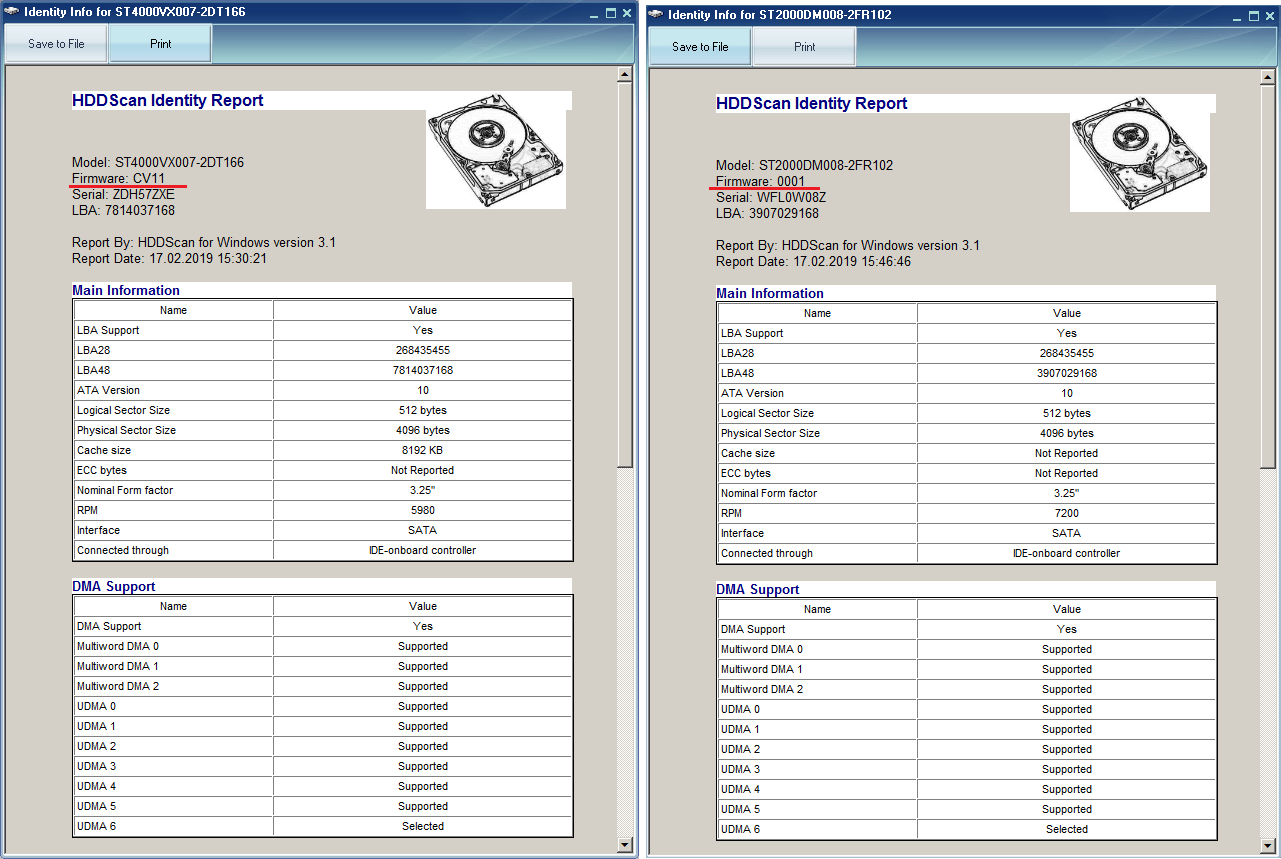Click Firmware CV11 text in left report
Viewport: 1281px width, 859px height.
(118, 178)
